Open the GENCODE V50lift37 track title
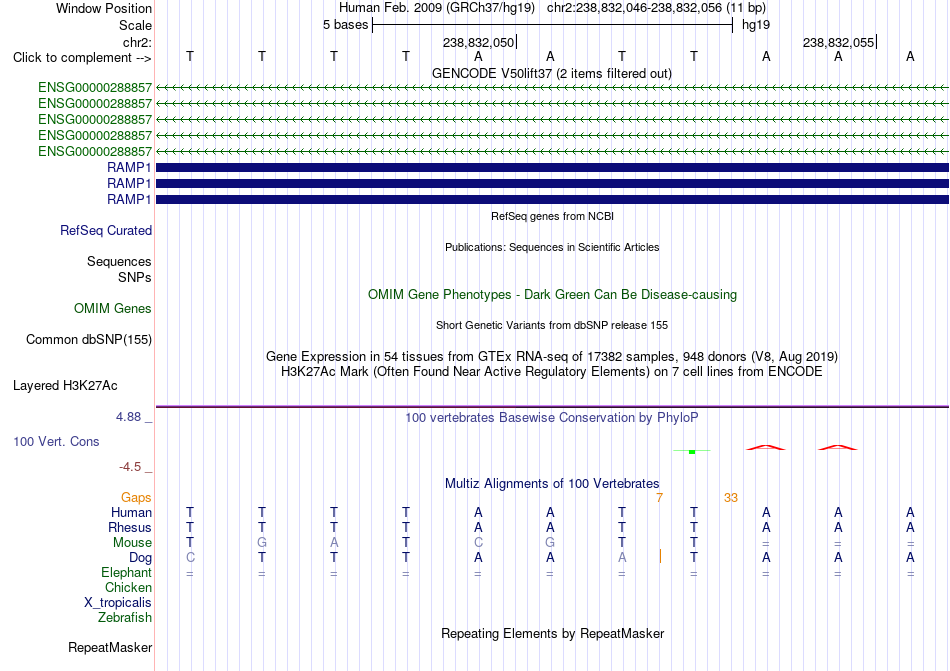Screen dimensions: 950x671 pyautogui.click(x=551, y=73)
